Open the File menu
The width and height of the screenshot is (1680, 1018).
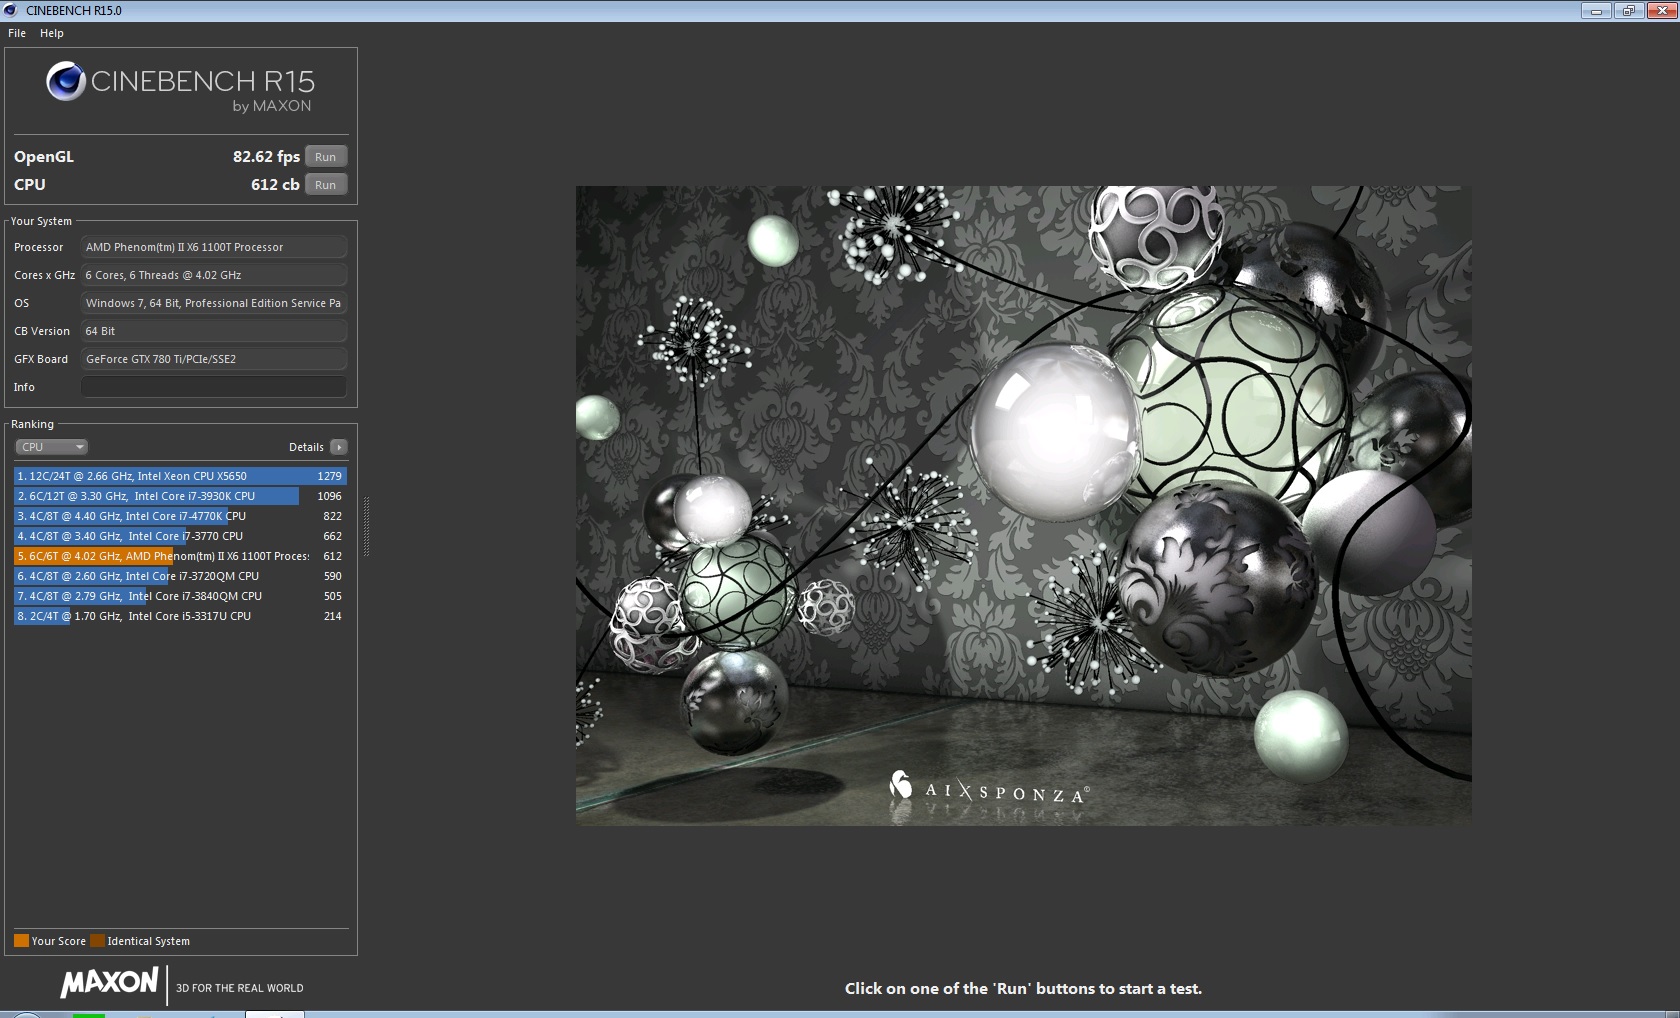coord(16,33)
